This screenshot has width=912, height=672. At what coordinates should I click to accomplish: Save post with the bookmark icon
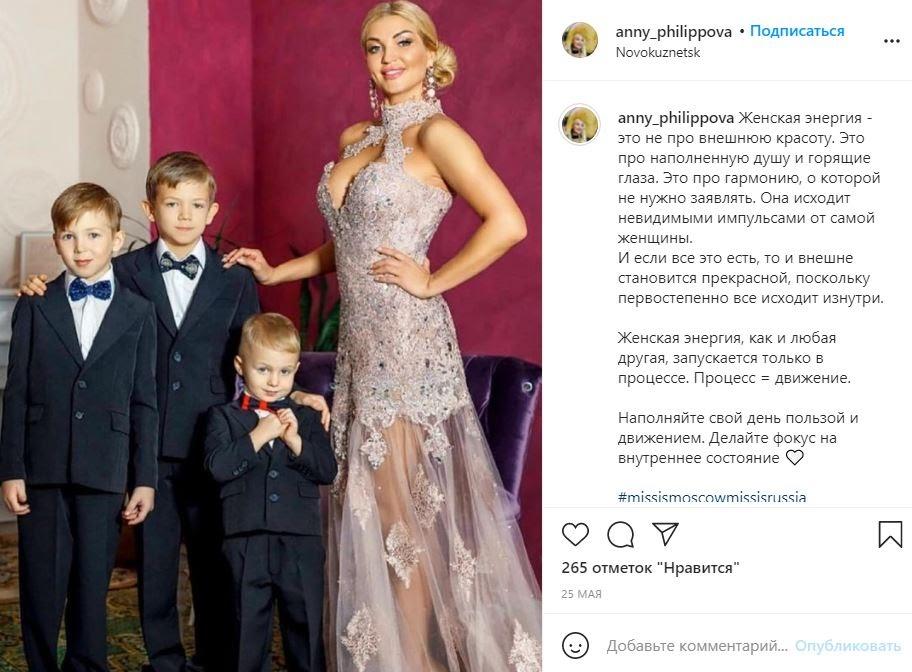click(x=890, y=534)
